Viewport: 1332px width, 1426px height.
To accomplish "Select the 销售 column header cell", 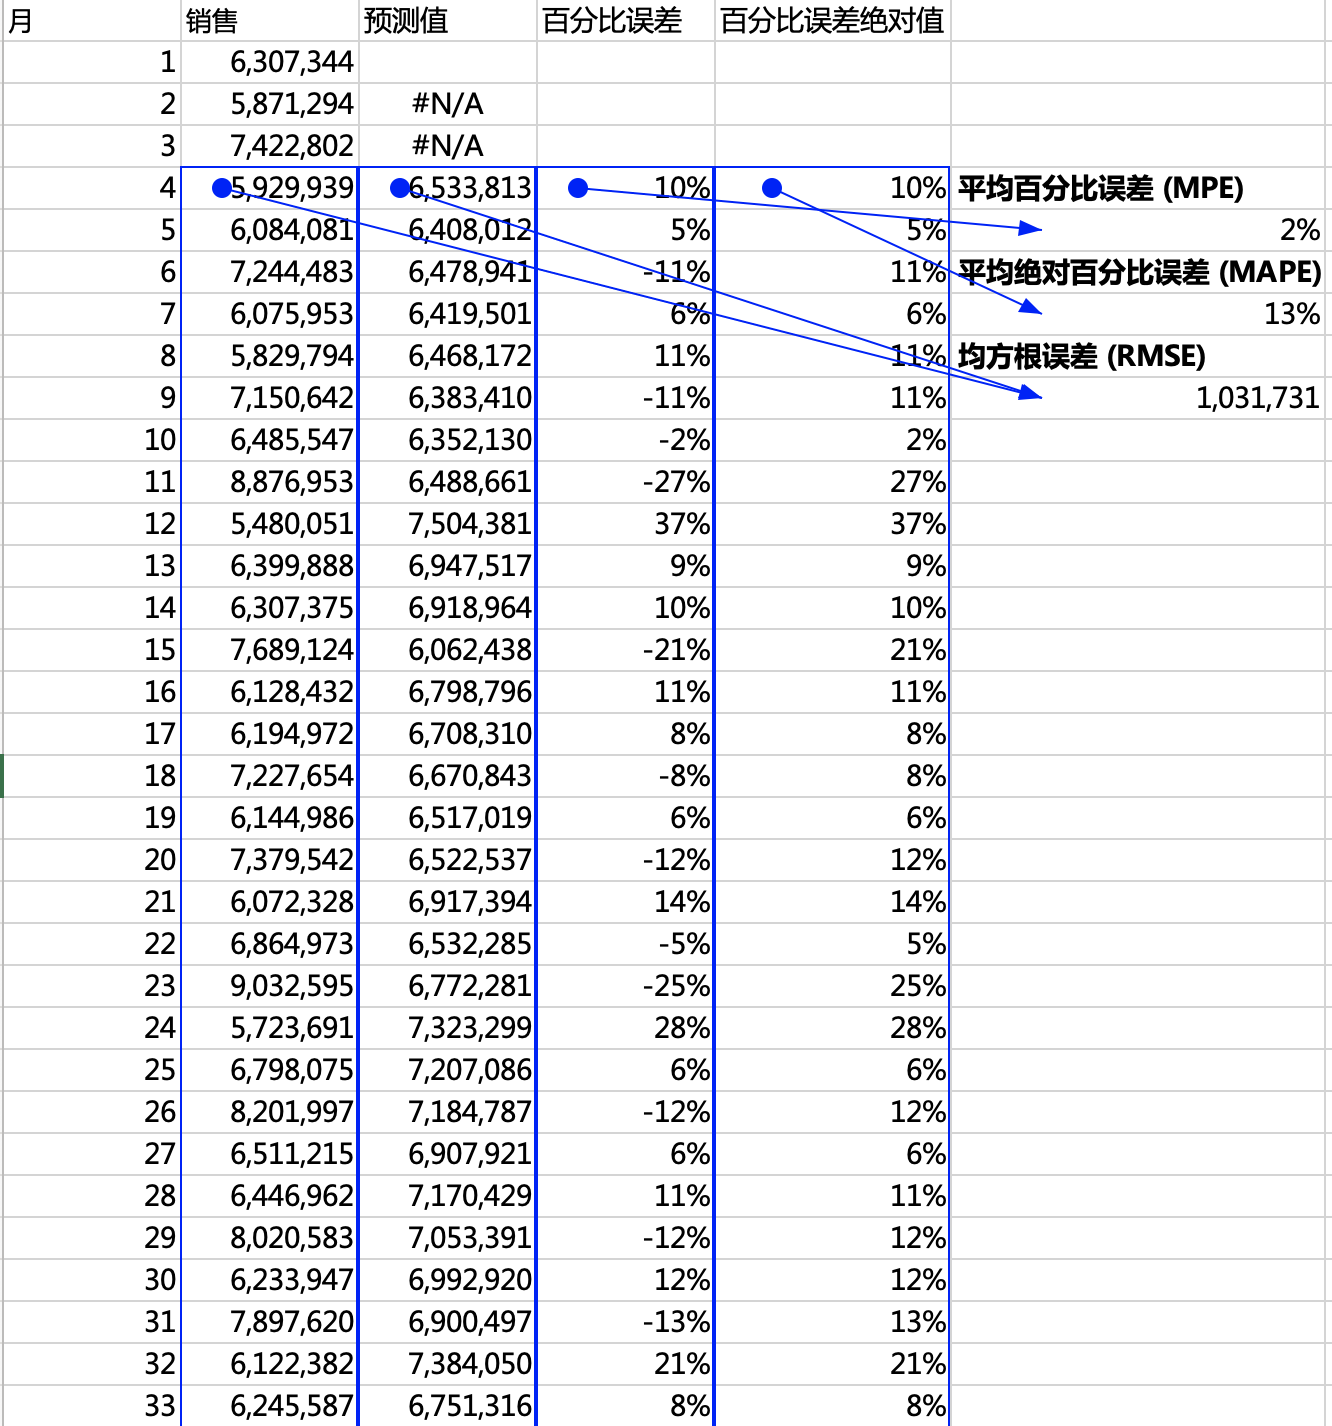I will pyautogui.click(x=269, y=20).
